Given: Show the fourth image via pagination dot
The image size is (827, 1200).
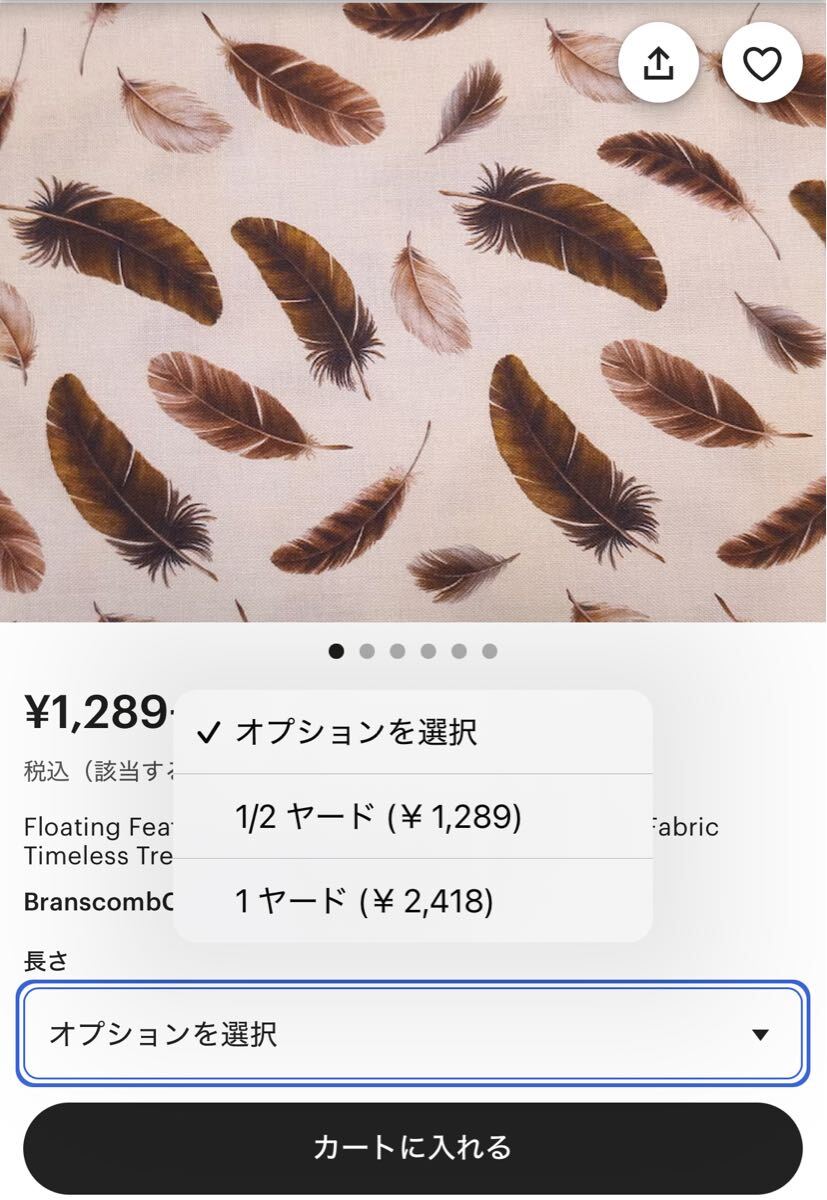Looking at the screenshot, I should (x=428, y=651).
